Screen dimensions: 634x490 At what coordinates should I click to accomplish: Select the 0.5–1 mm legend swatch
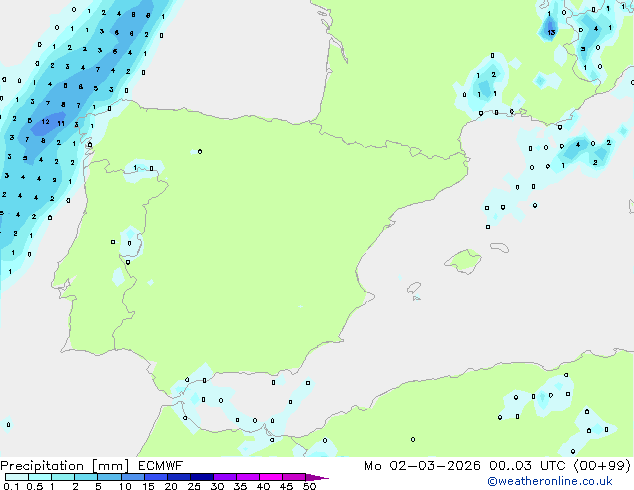click(40, 477)
